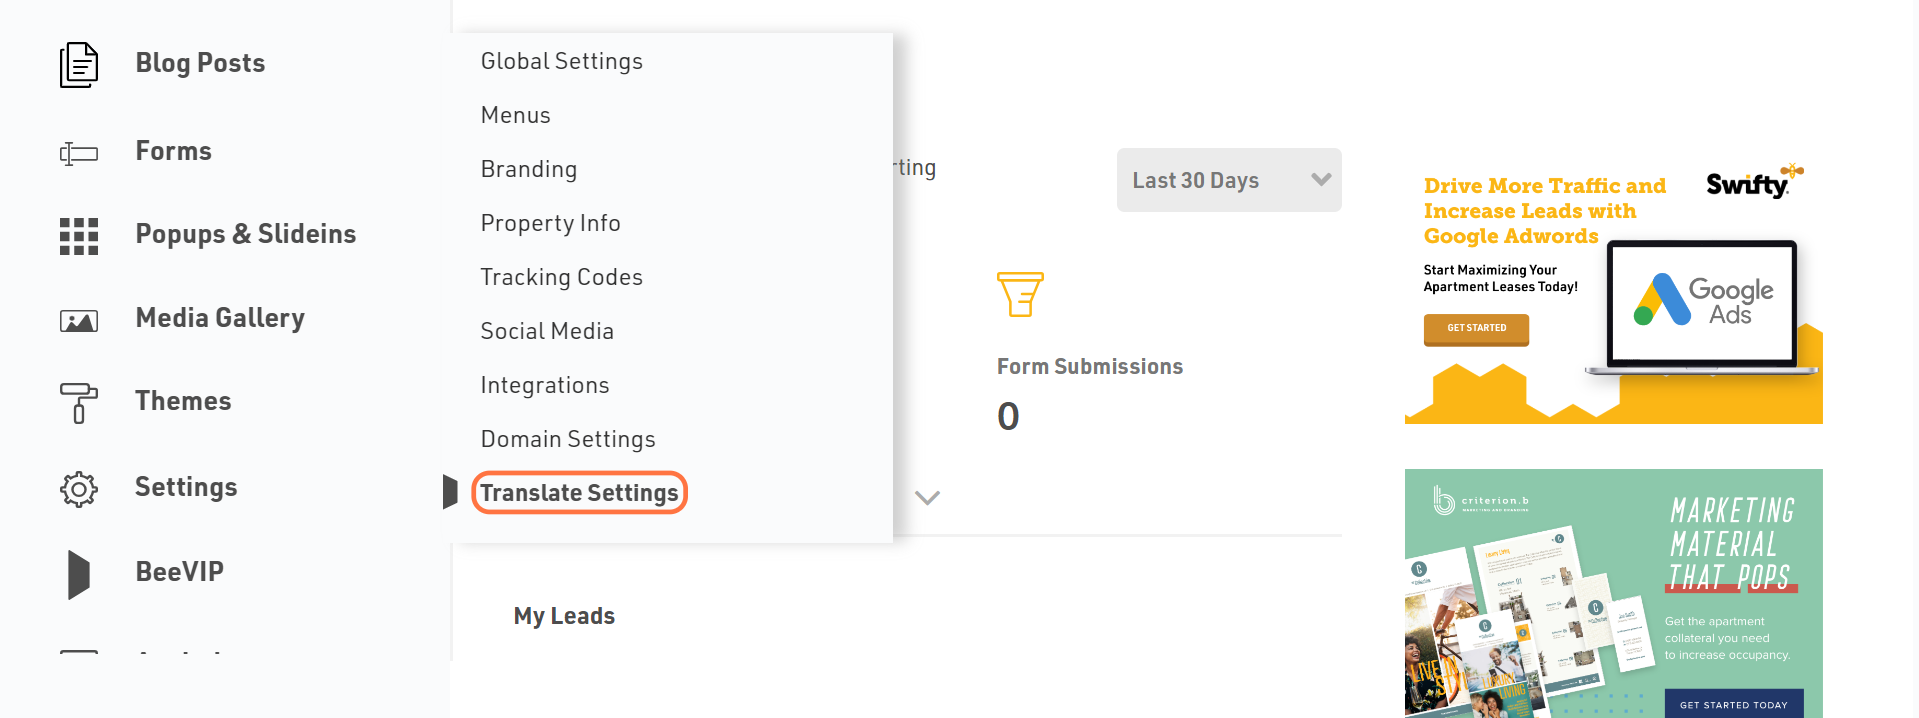Click the Google Ads laptop image
Image resolution: width=1919 pixels, height=718 pixels.
1701,303
